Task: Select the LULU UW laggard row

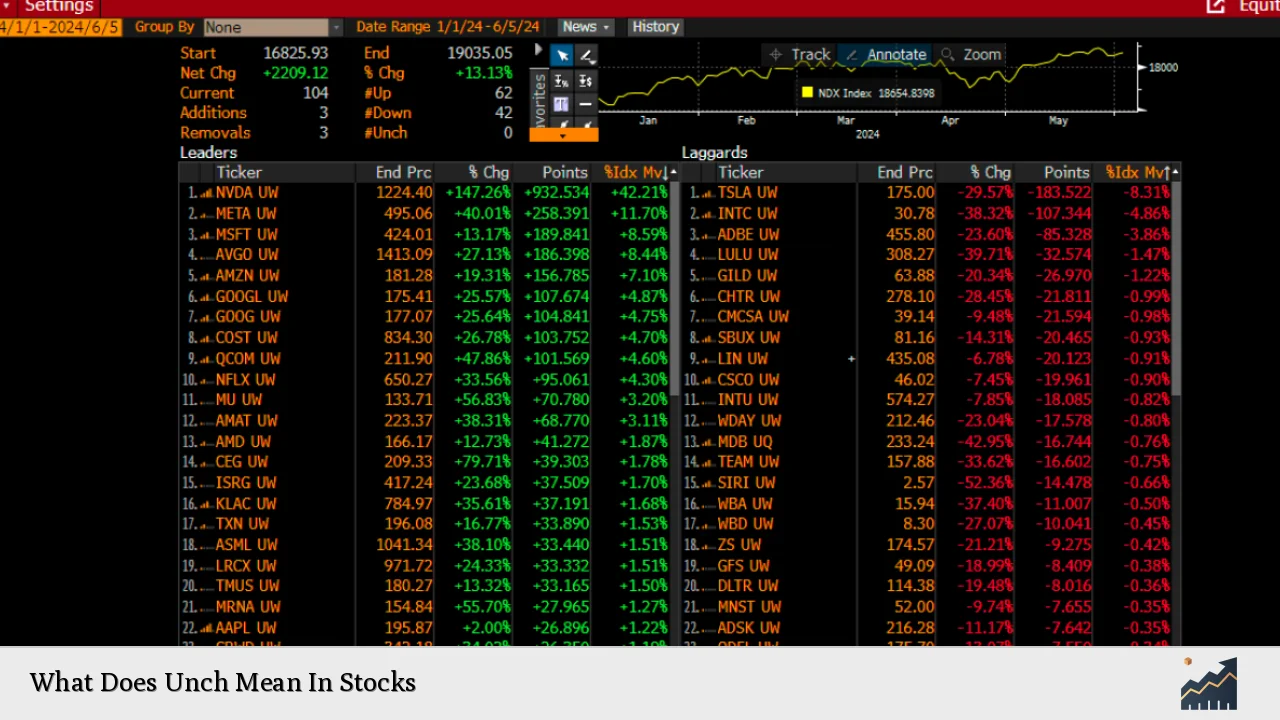Action: 927,255
